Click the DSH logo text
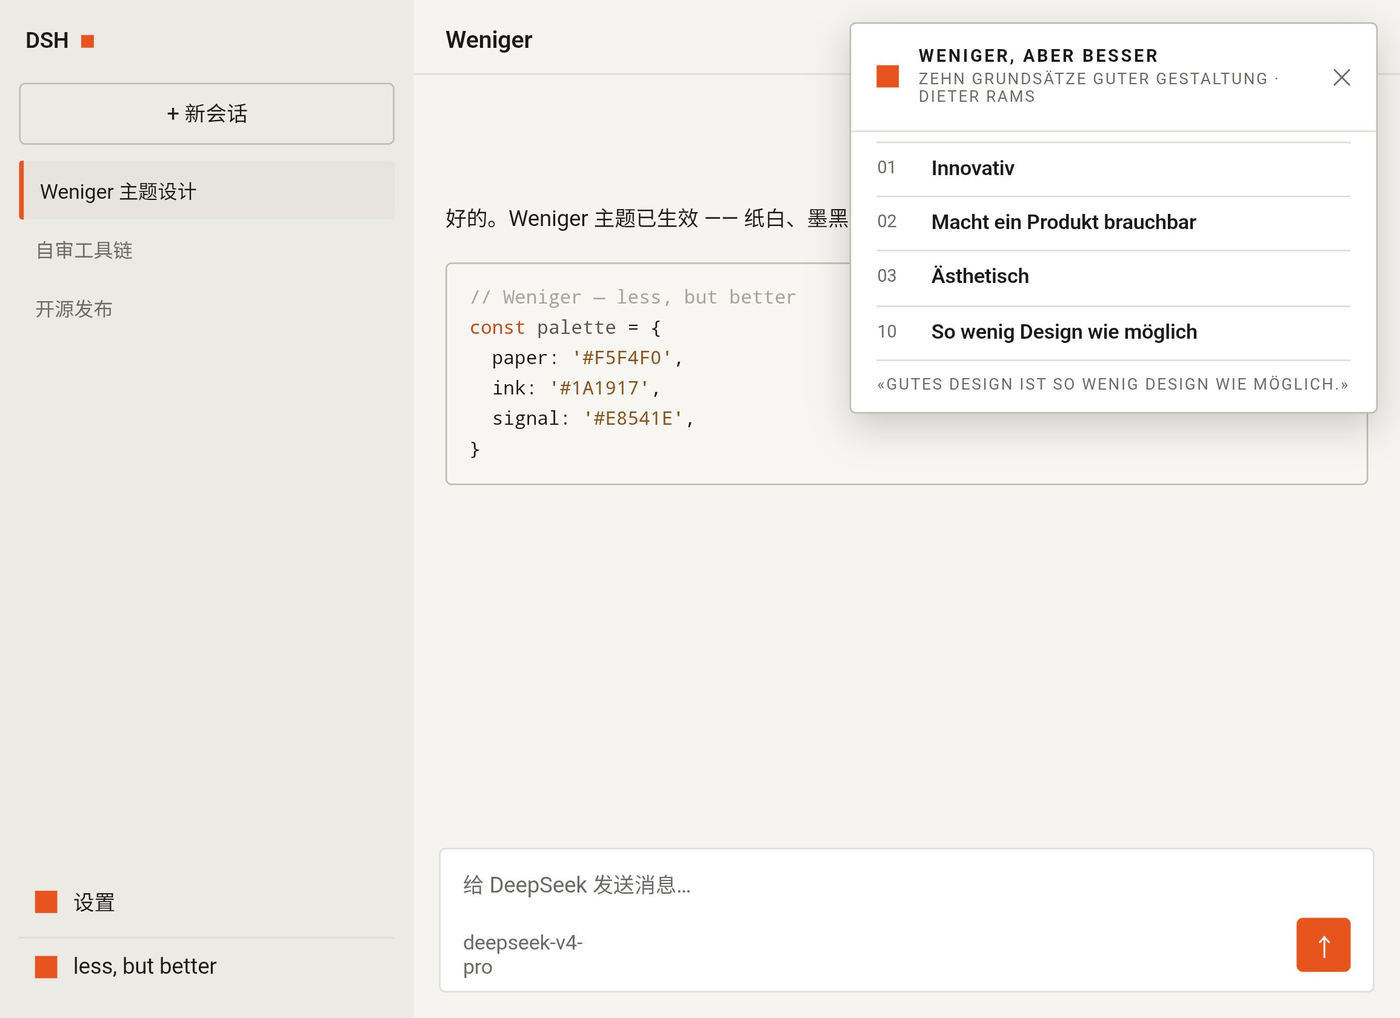 click(x=47, y=41)
